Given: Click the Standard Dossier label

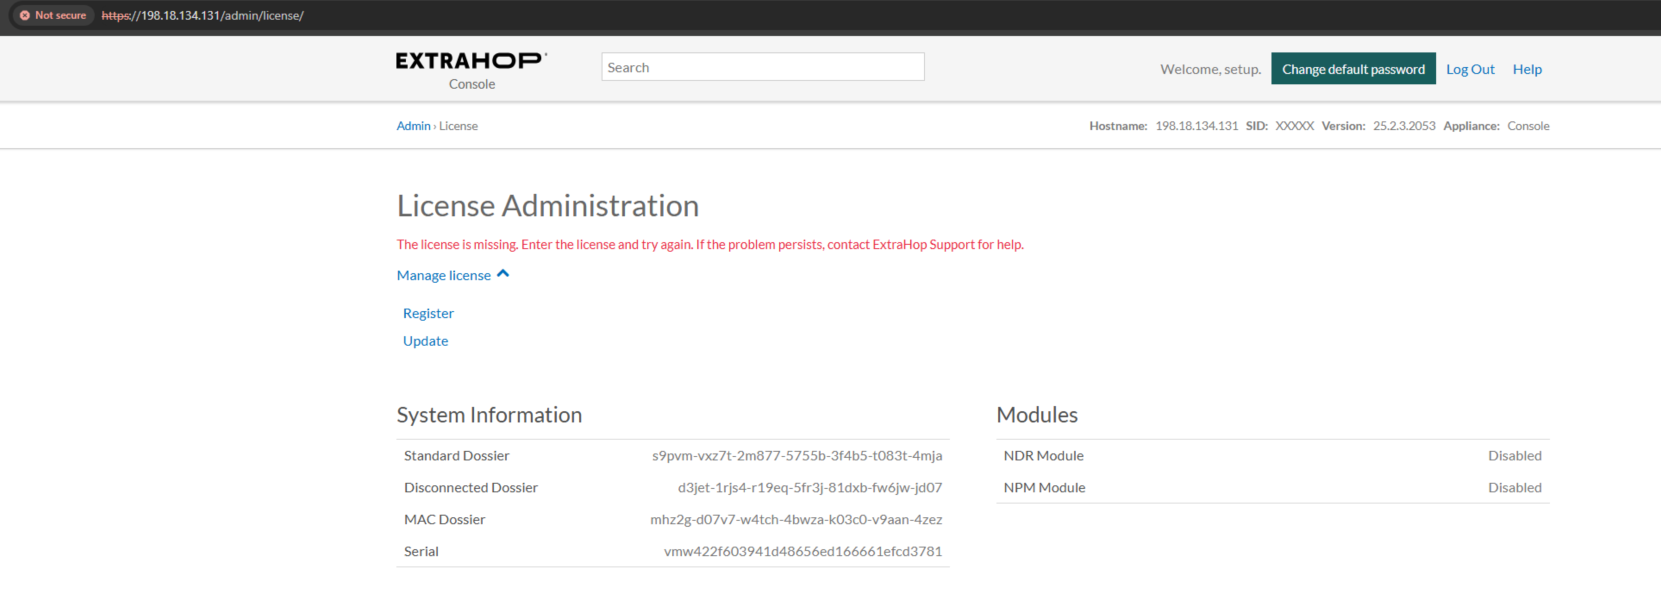Looking at the screenshot, I should click(456, 455).
